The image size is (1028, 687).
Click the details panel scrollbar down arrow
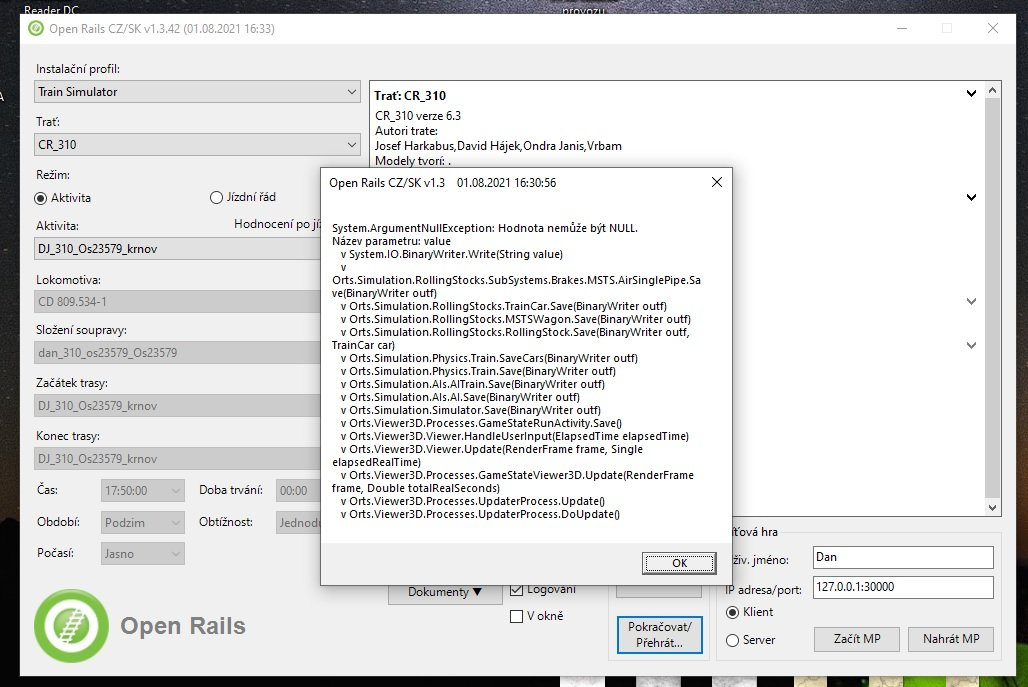pyautogui.click(x=993, y=507)
